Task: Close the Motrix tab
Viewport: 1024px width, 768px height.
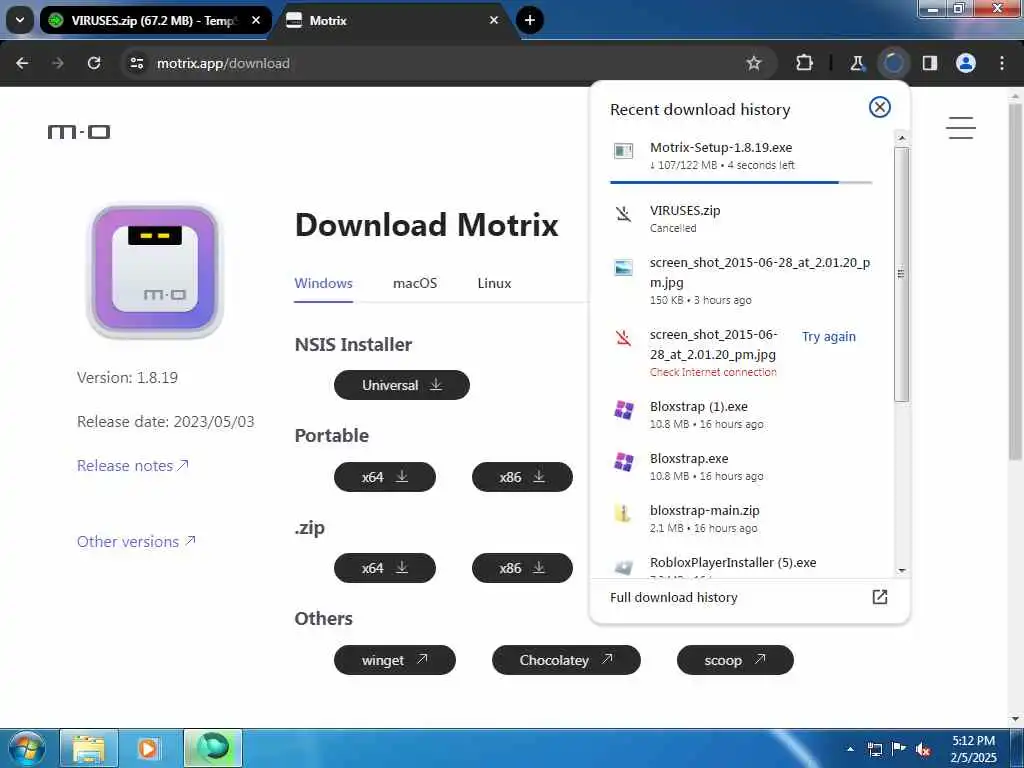Action: pos(494,20)
